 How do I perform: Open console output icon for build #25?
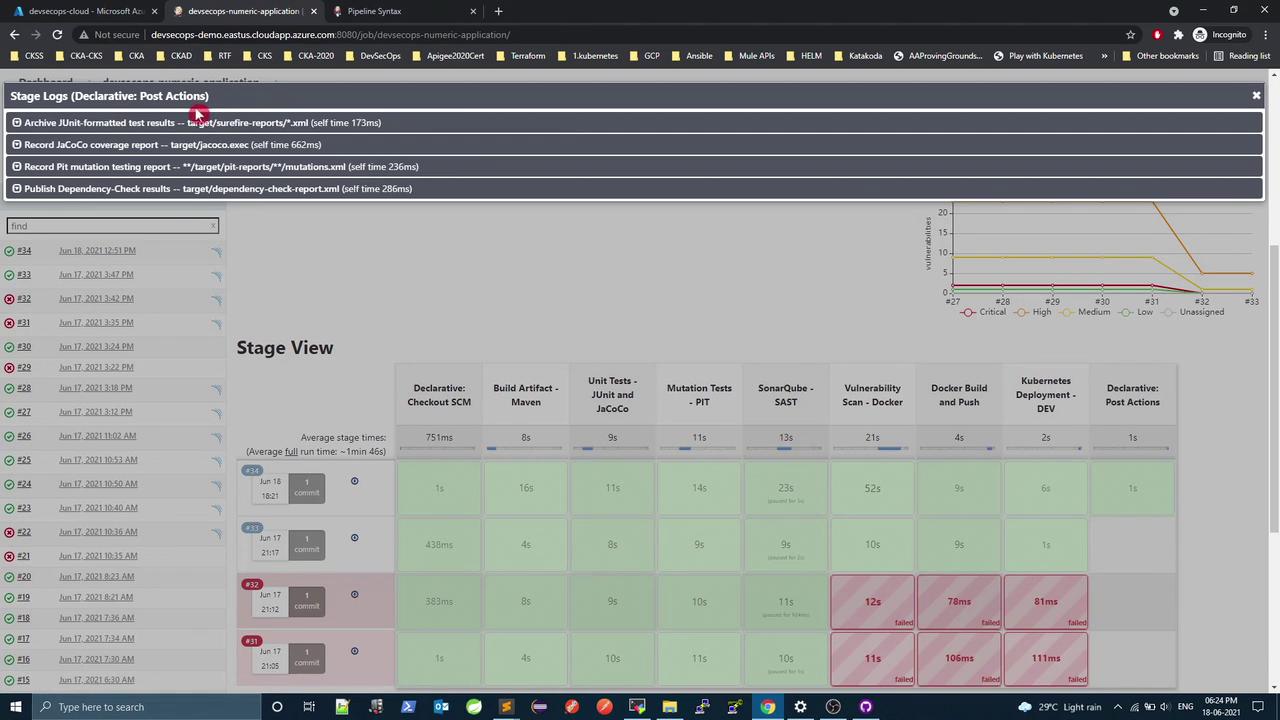(216, 460)
